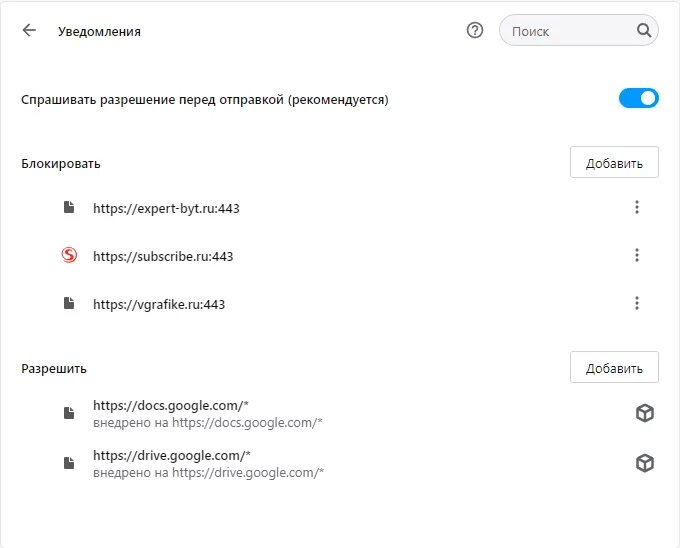Viewport: 680px width, 548px height.
Task: Focus the Поиск search field
Action: tap(579, 30)
